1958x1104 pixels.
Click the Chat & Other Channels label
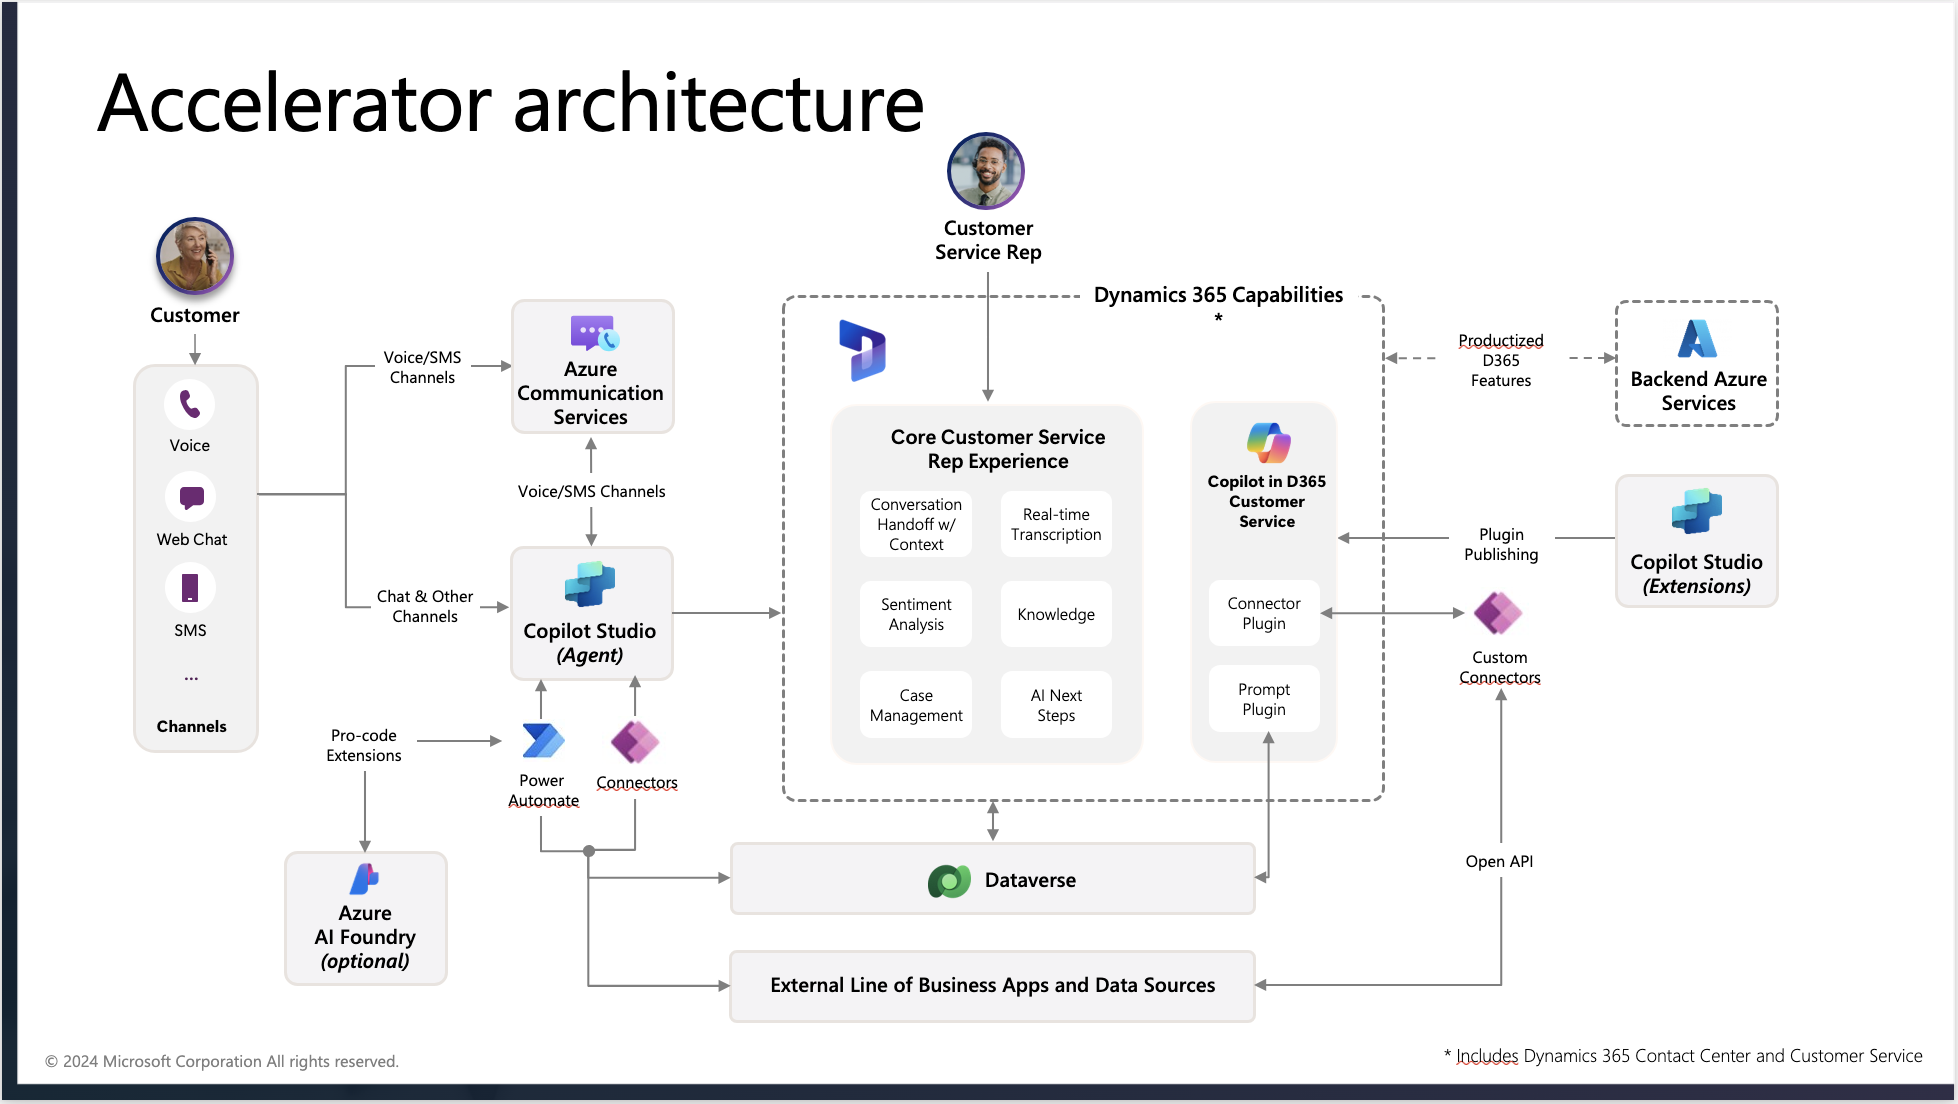[425, 606]
